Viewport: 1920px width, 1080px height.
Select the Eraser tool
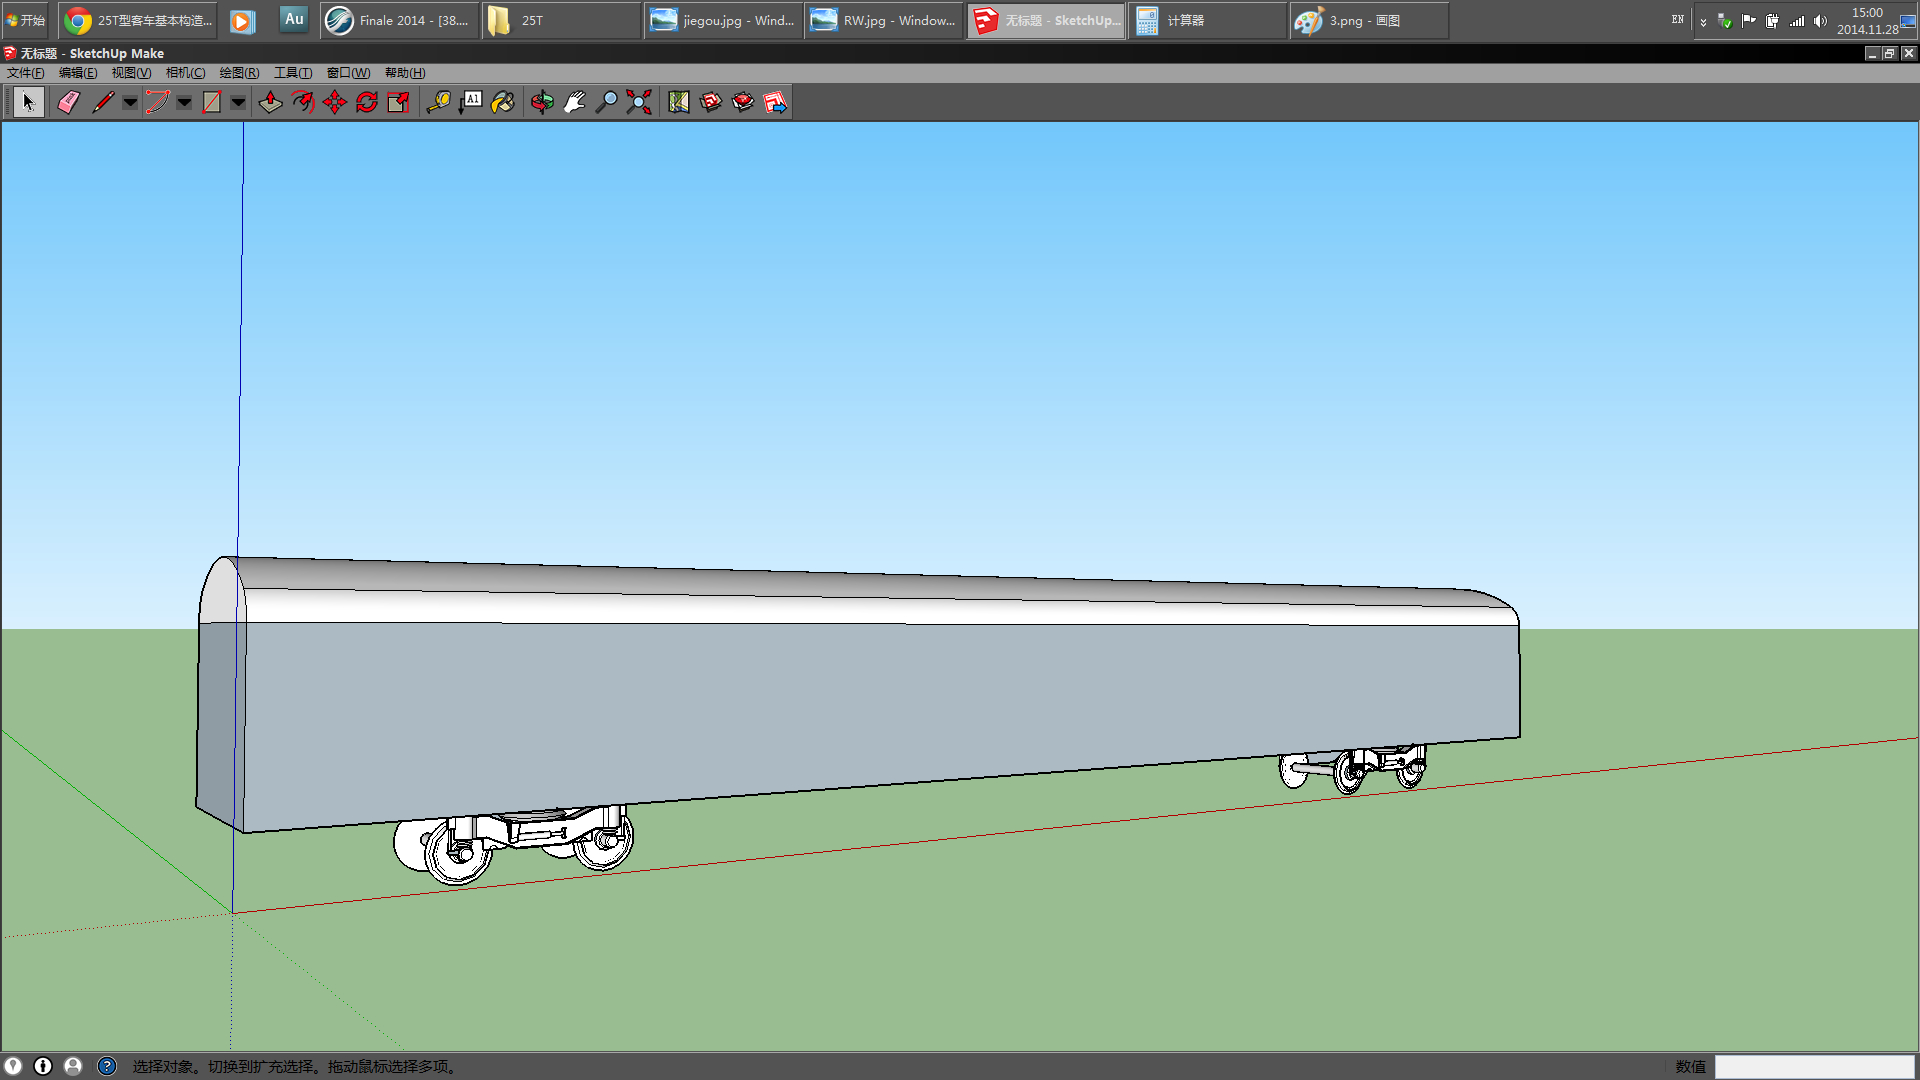point(68,102)
